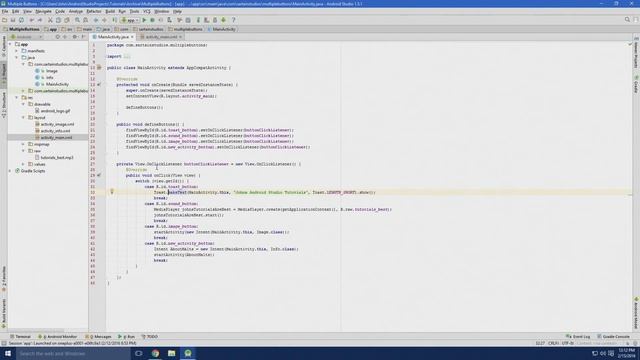Open the Messages tool window
640x360 pixels.
(x=98, y=337)
